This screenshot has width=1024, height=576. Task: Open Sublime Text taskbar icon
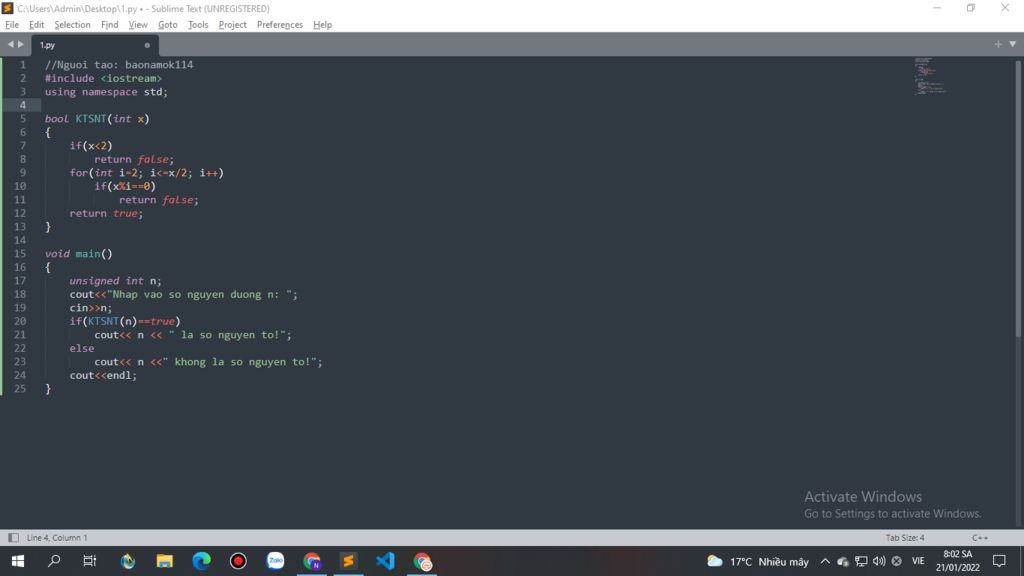click(x=349, y=561)
